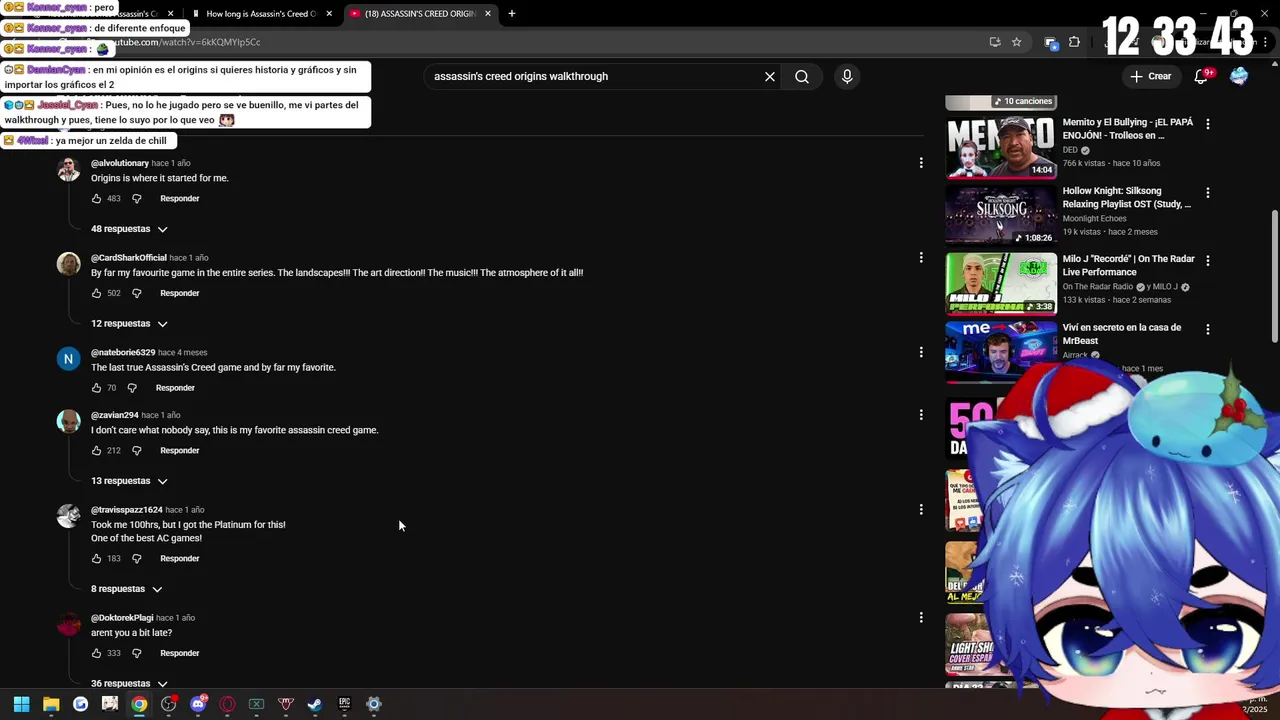This screenshot has width=1280, height=720.
Task: Dislike @DoktorekPlagi's comment
Action: coord(137,654)
